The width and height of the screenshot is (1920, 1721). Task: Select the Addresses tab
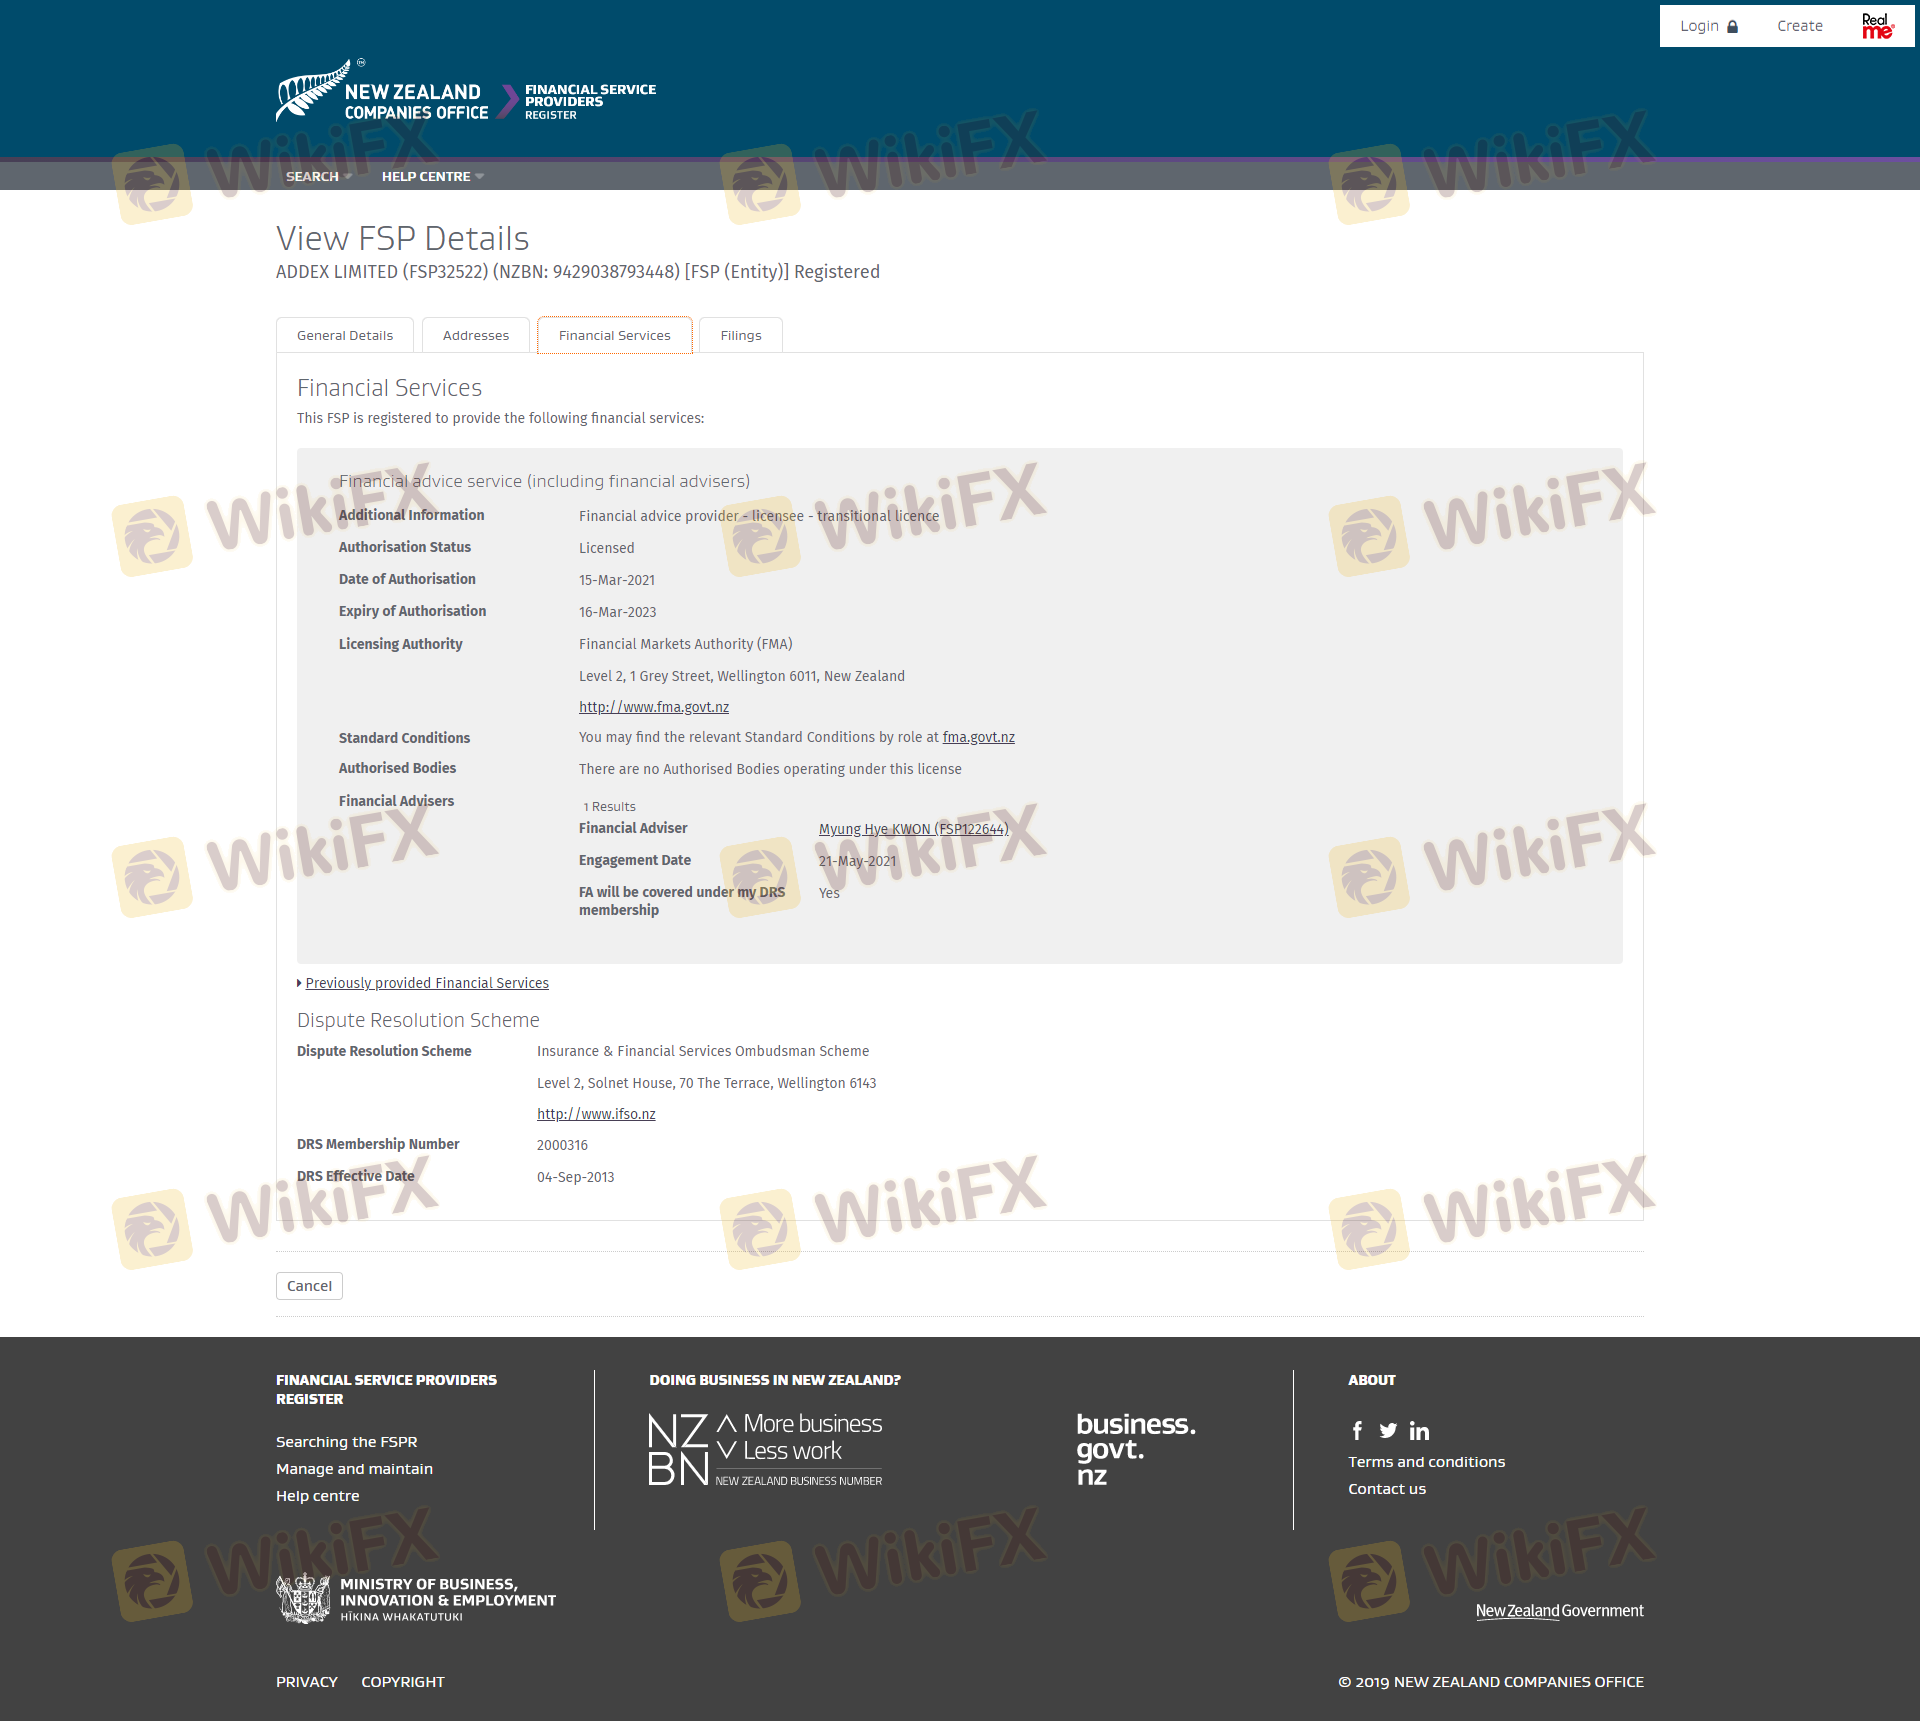476,336
